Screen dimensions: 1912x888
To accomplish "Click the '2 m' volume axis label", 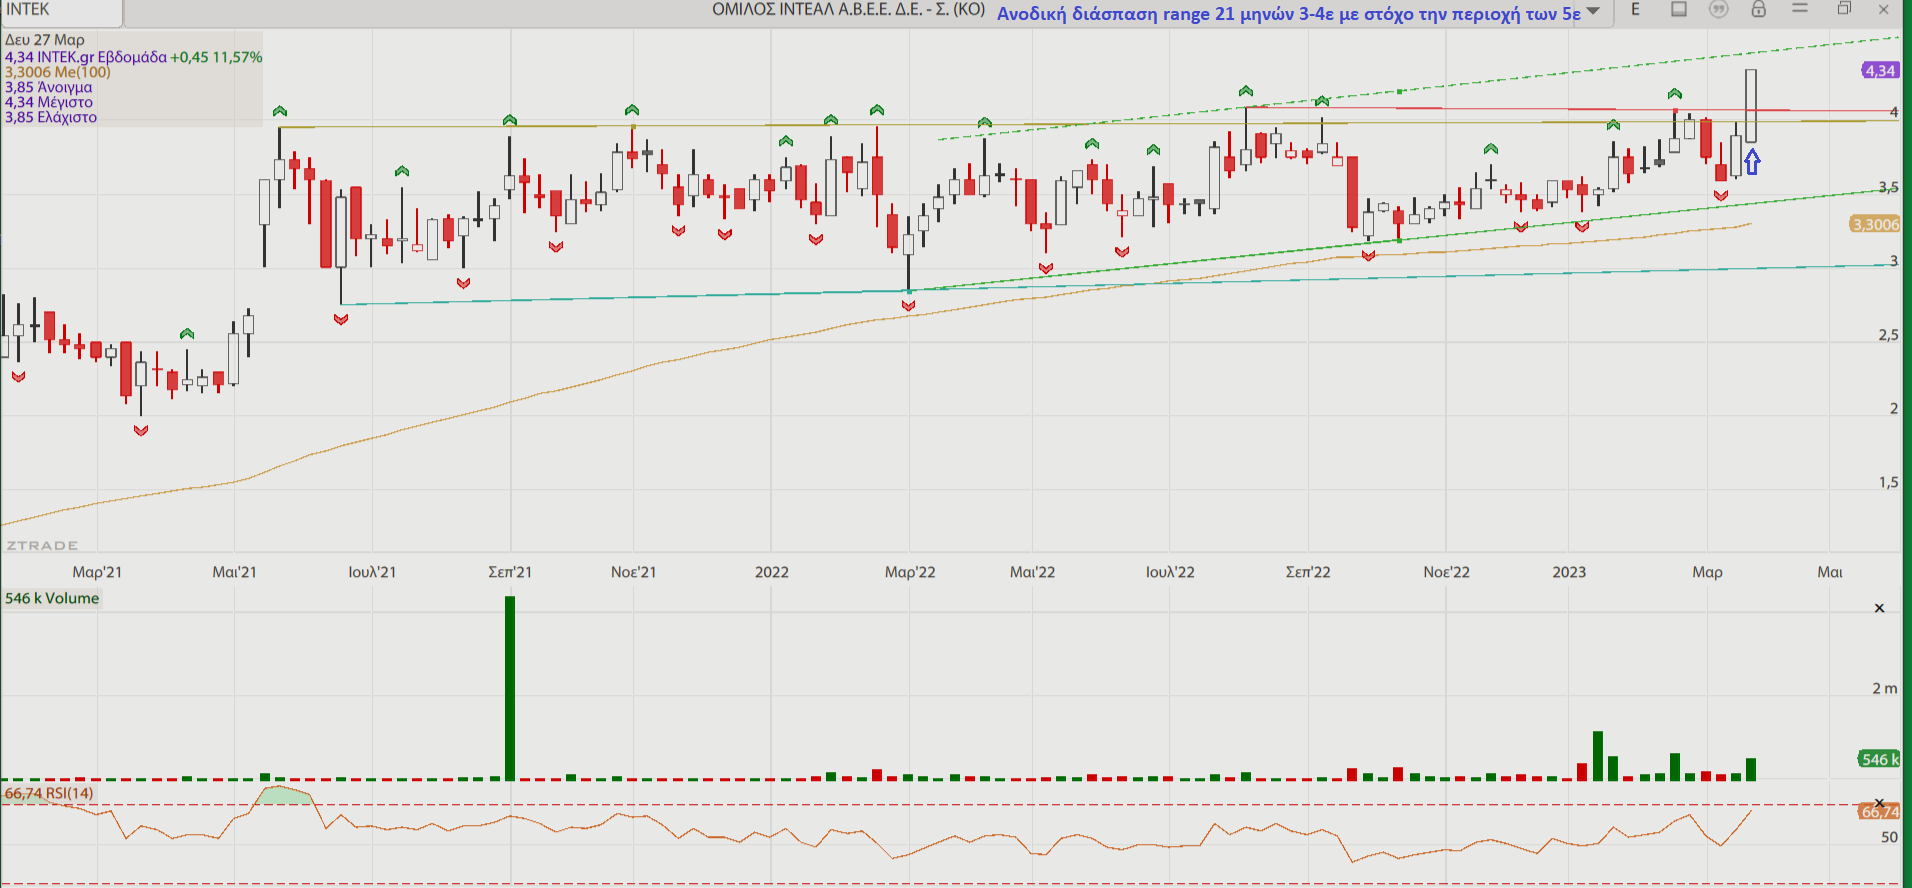I will coord(1884,688).
